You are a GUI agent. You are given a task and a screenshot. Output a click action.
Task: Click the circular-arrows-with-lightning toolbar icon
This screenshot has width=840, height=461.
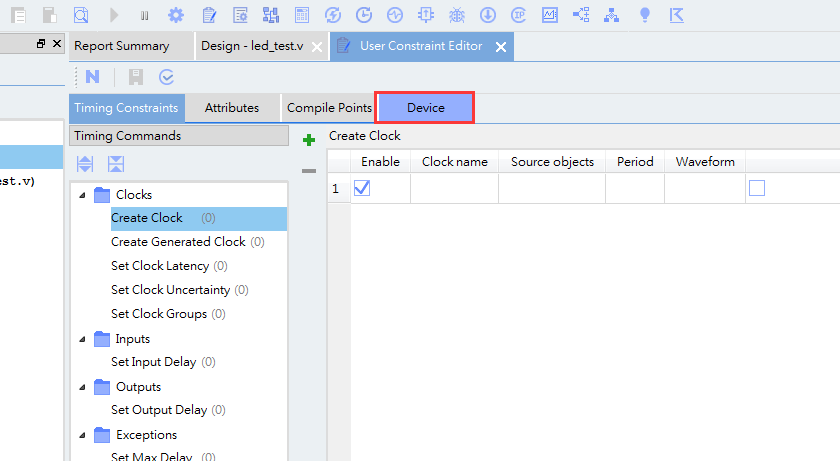pos(333,15)
